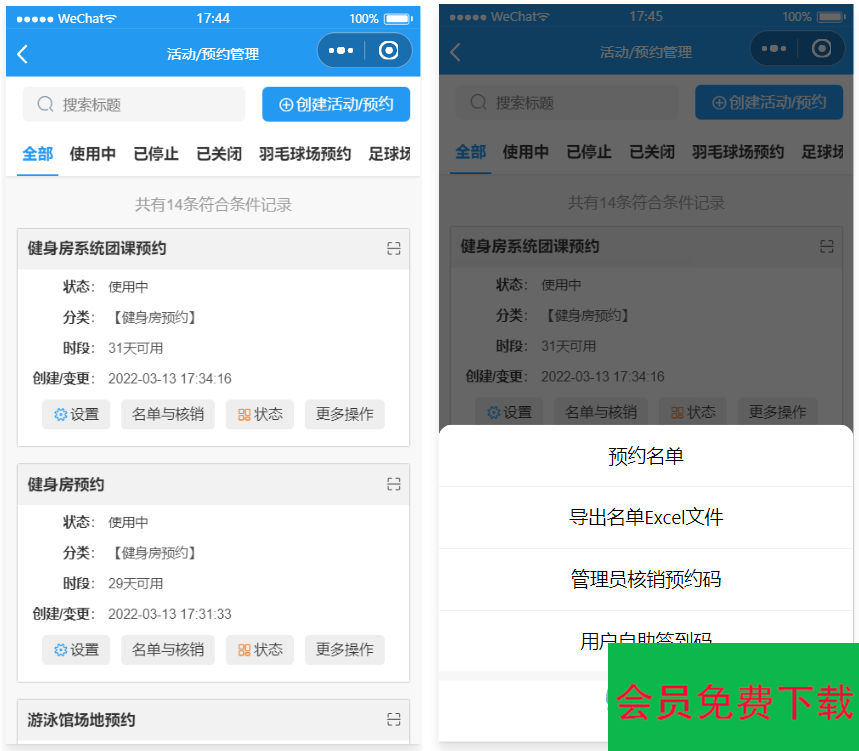Image resolution: width=859 pixels, height=751 pixels.
Task: Click 创建活动/预约 button on left screen
Action: (x=336, y=104)
